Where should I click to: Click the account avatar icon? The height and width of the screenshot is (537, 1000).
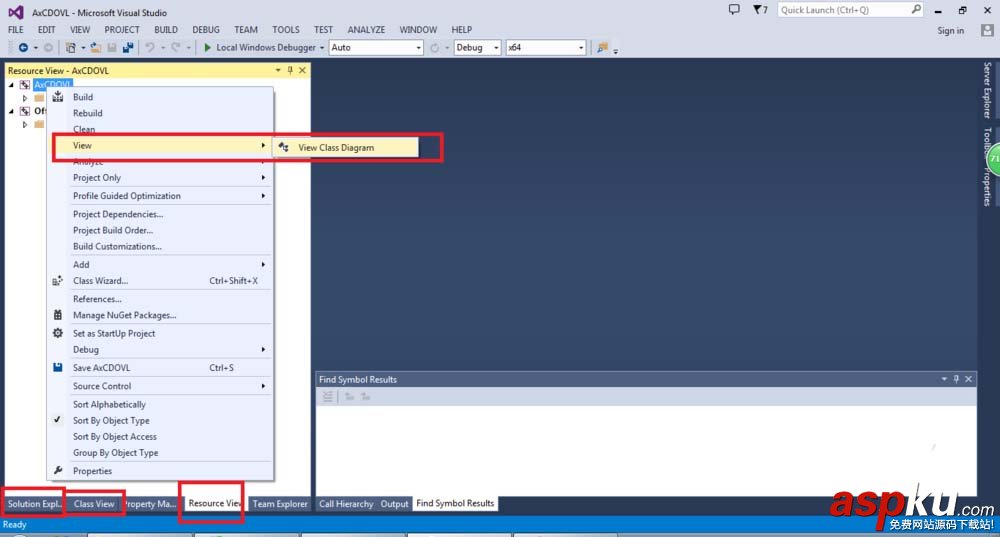pos(987,30)
